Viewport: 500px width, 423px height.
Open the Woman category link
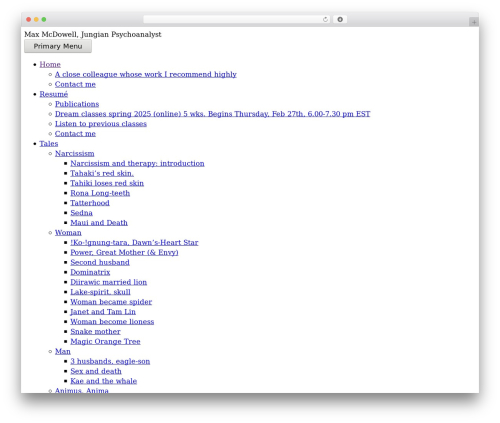[68, 233]
